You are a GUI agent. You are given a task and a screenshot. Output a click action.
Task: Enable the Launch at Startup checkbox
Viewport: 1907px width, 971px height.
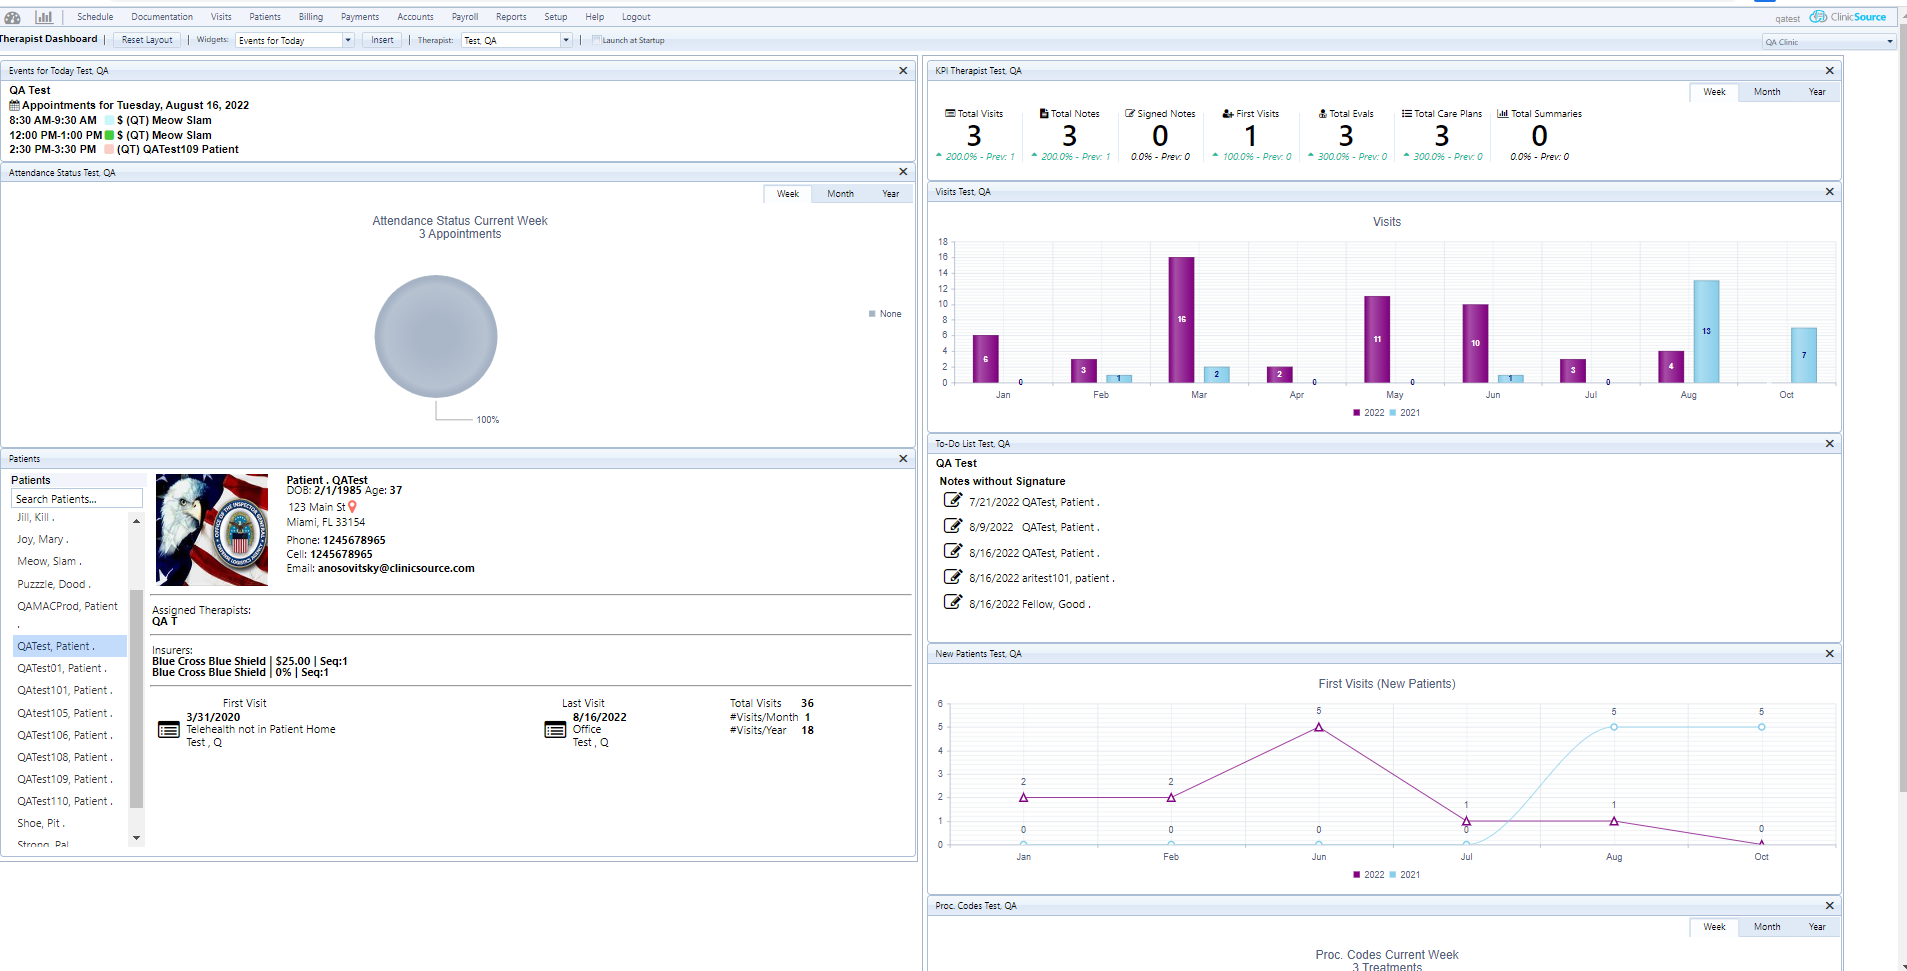(596, 40)
